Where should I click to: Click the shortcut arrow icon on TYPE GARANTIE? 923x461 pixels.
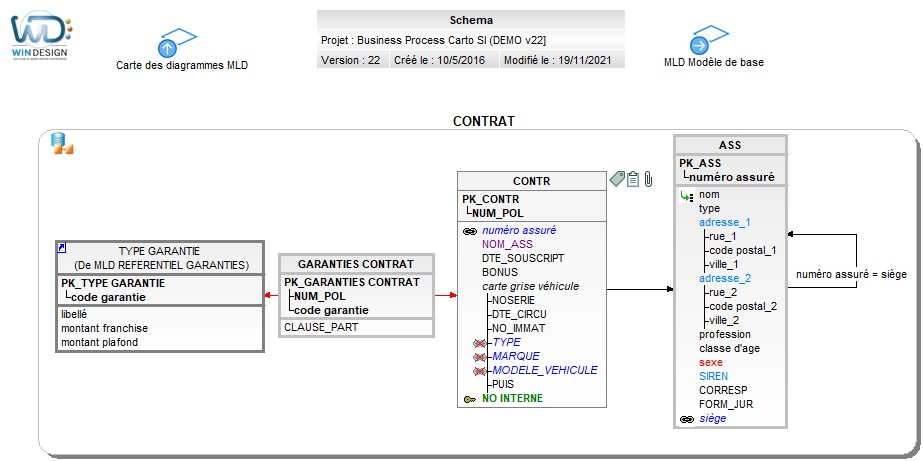(62, 248)
